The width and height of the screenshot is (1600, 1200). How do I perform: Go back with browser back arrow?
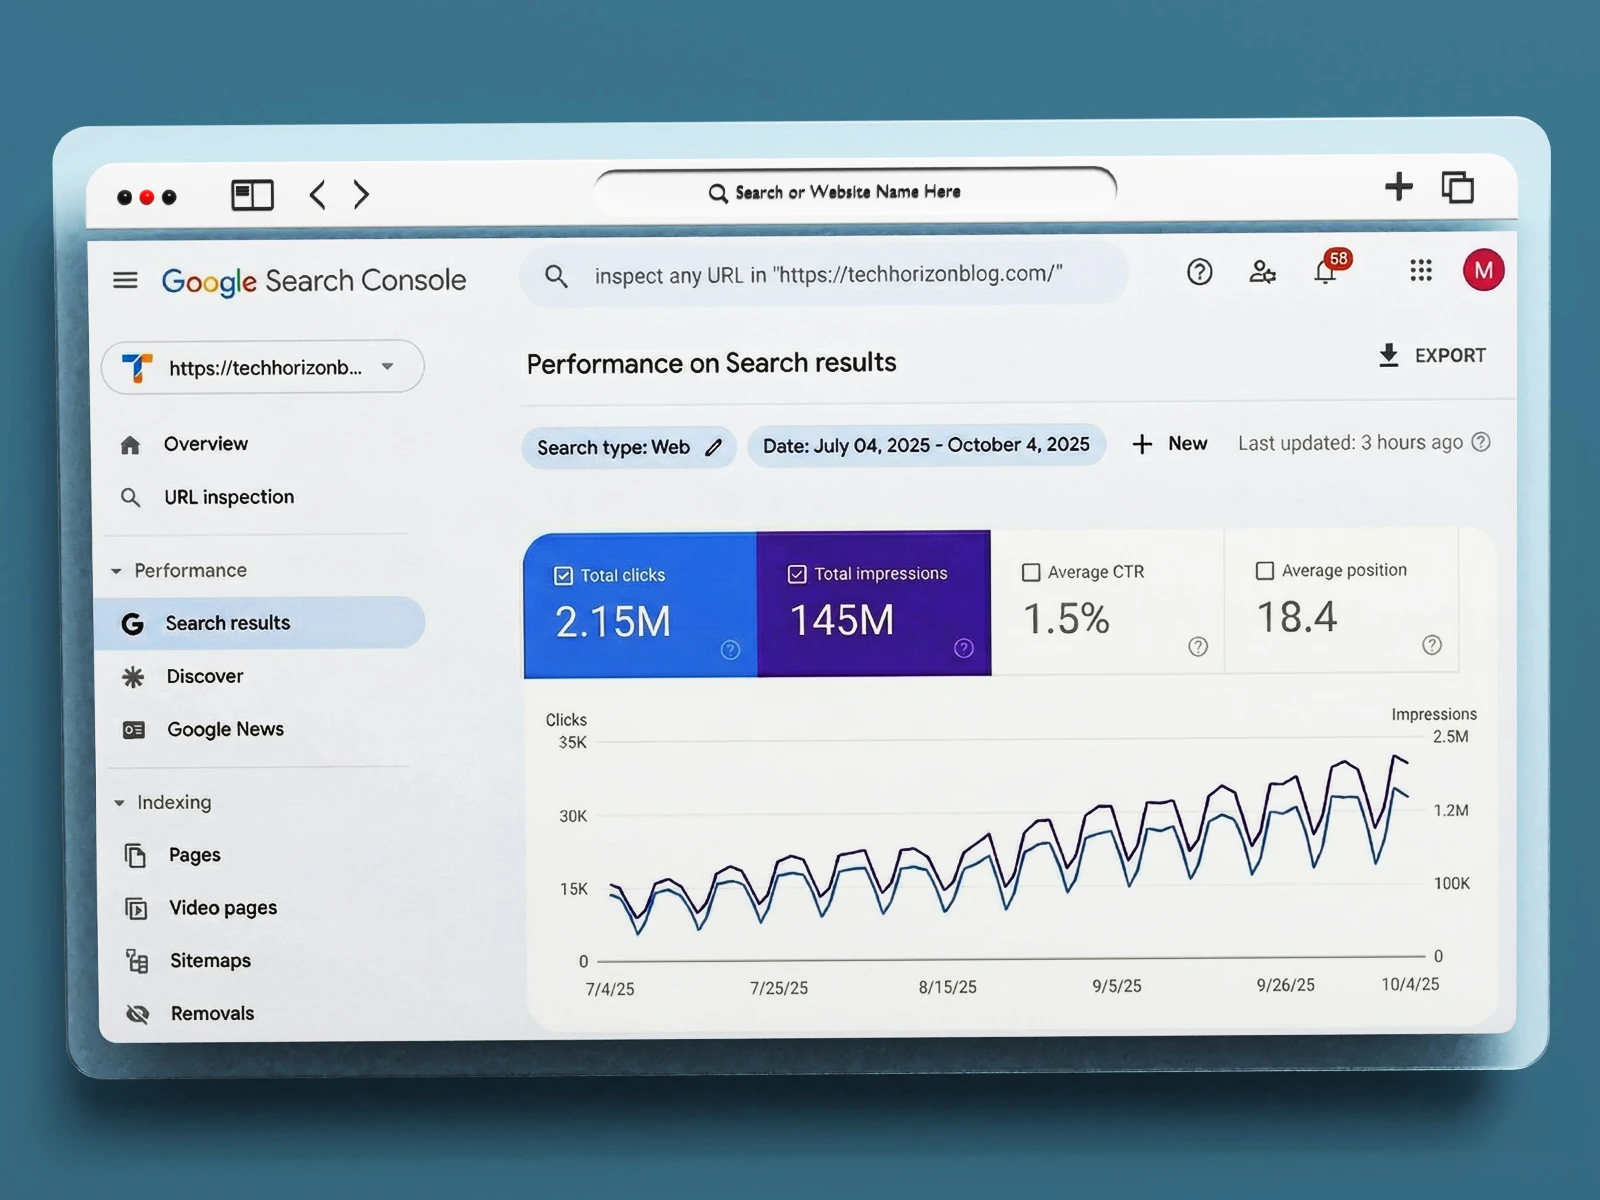(318, 194)
